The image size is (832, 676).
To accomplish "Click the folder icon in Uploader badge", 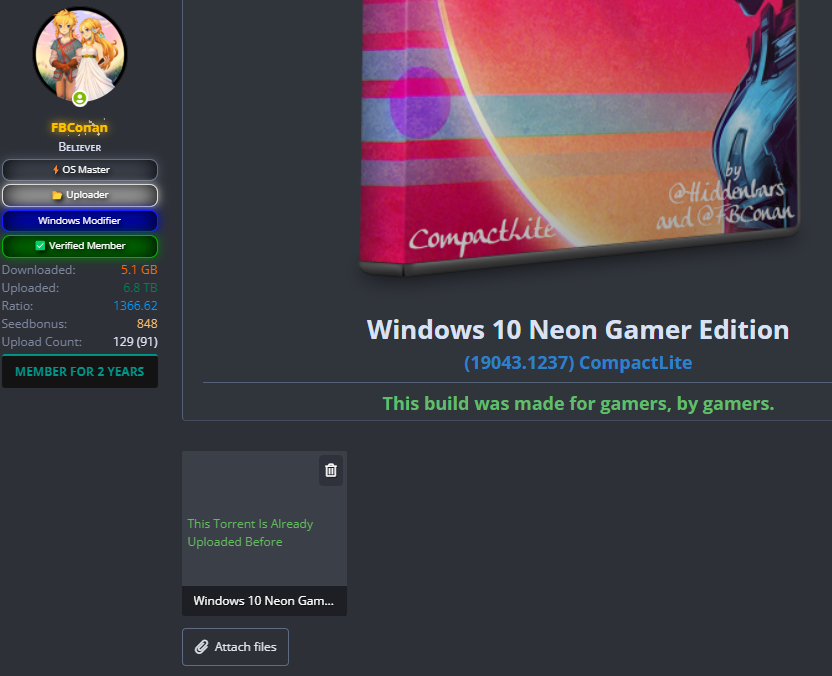I will tap(57, 195).
